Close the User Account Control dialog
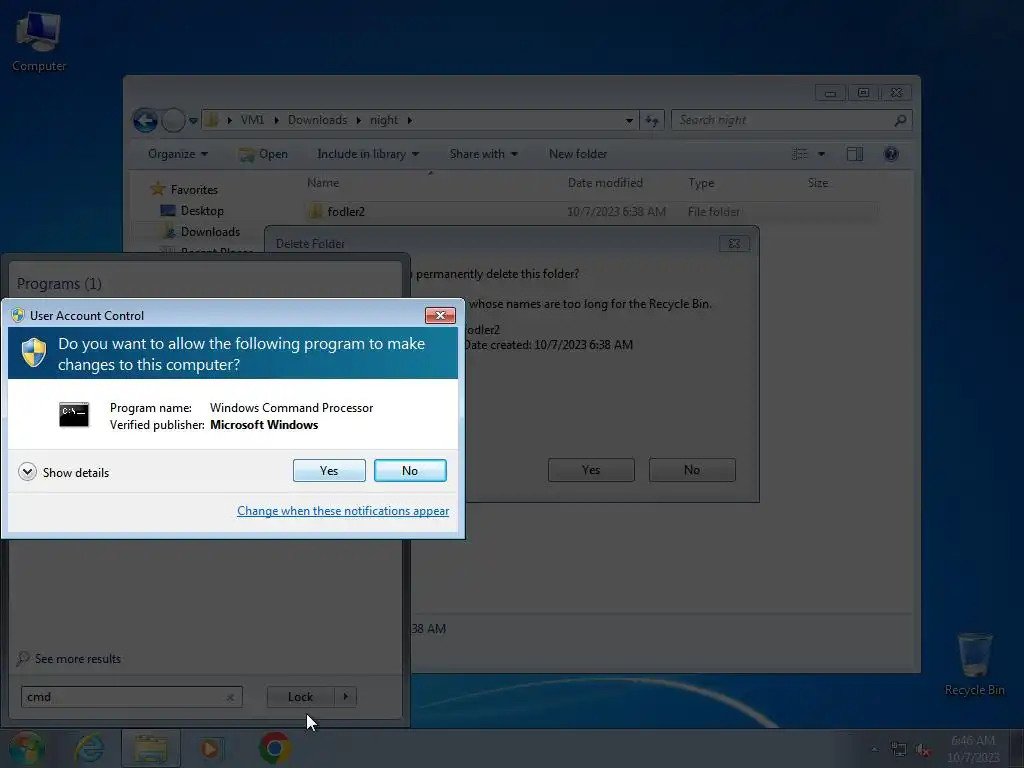Viewport: 1024px width, 768px height. tap(440, 315)
